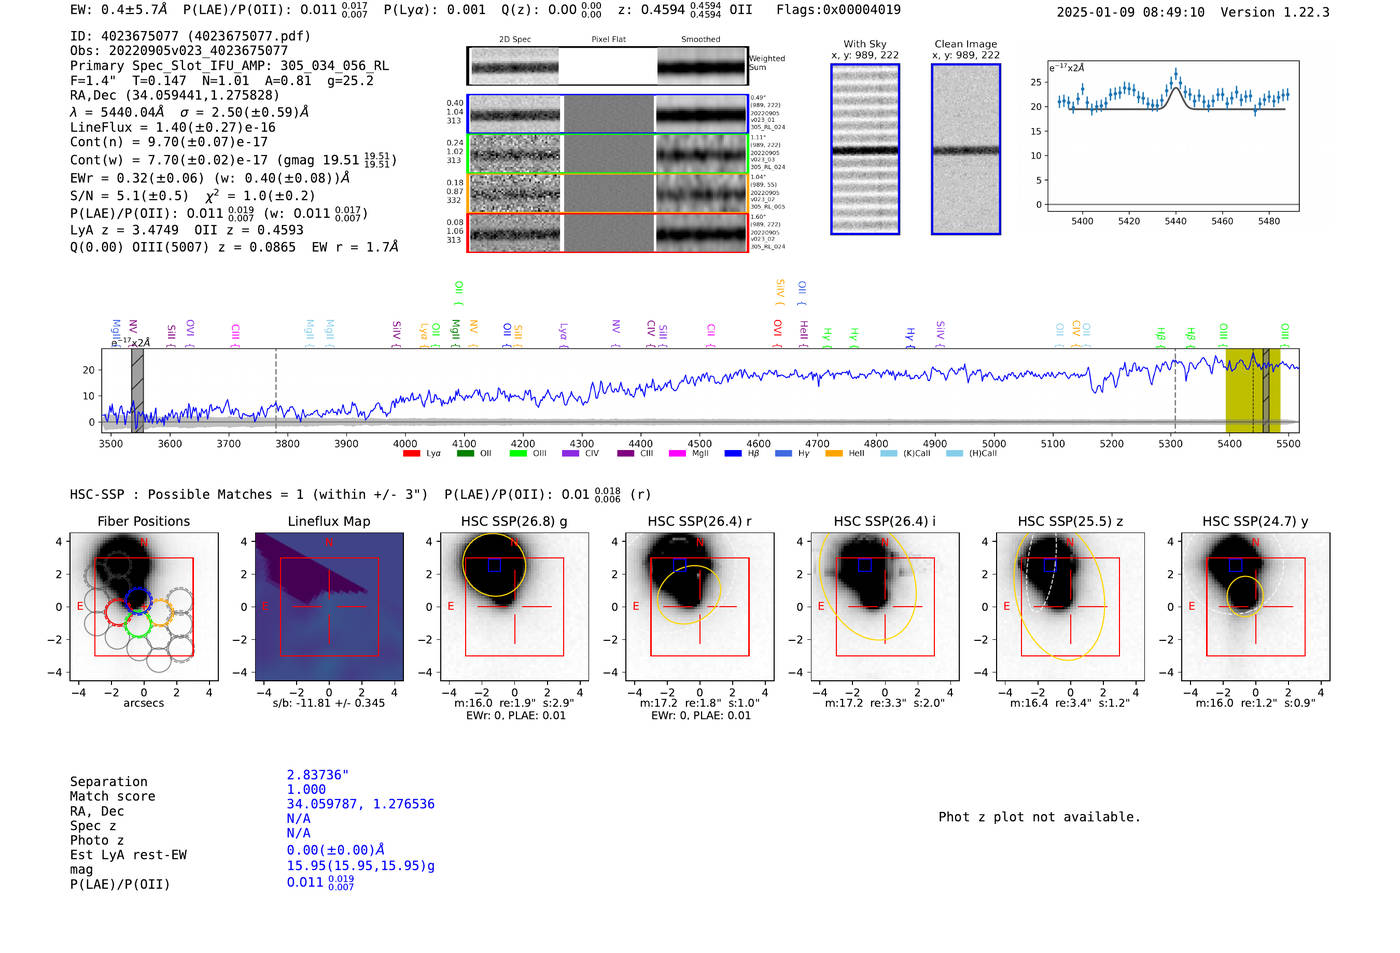Click the dashed vertical line near 5300 Å

click(1175, 390)
